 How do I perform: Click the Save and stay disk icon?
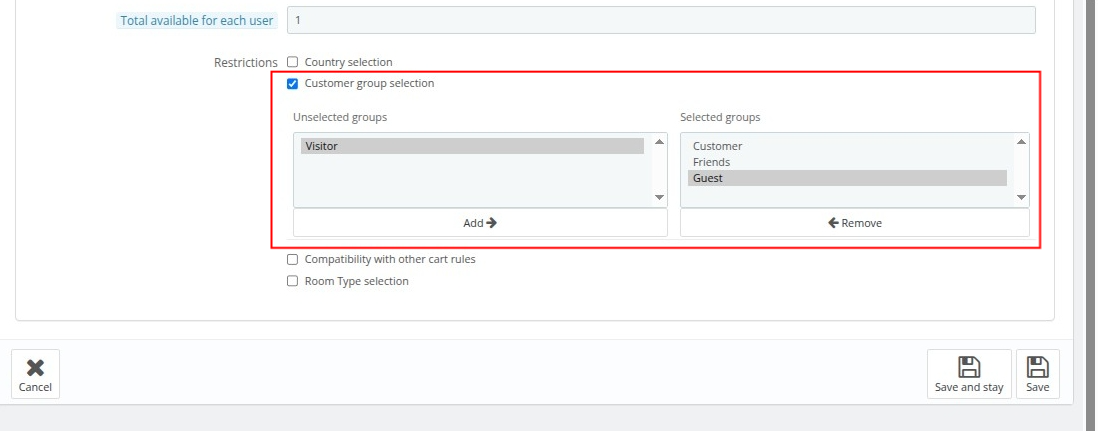click(968, 367)
